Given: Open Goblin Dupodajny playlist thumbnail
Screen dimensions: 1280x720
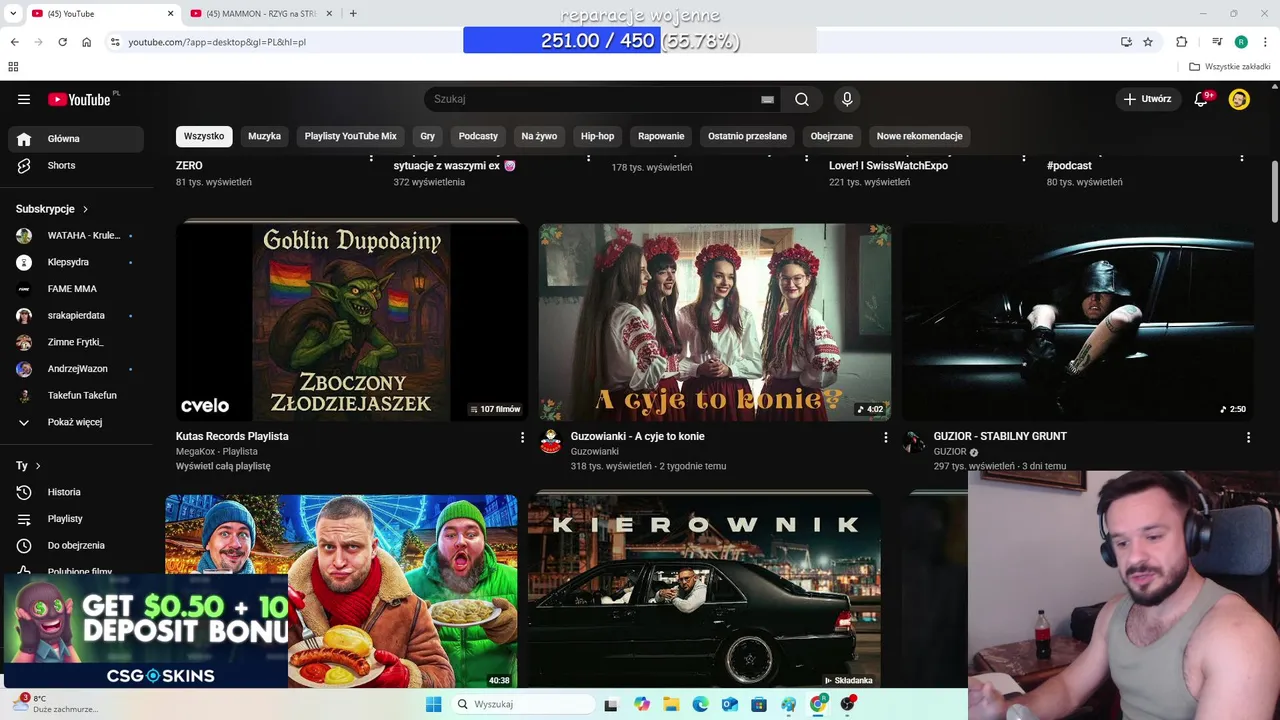Looking at the screenshot, I should pos(352,321).
